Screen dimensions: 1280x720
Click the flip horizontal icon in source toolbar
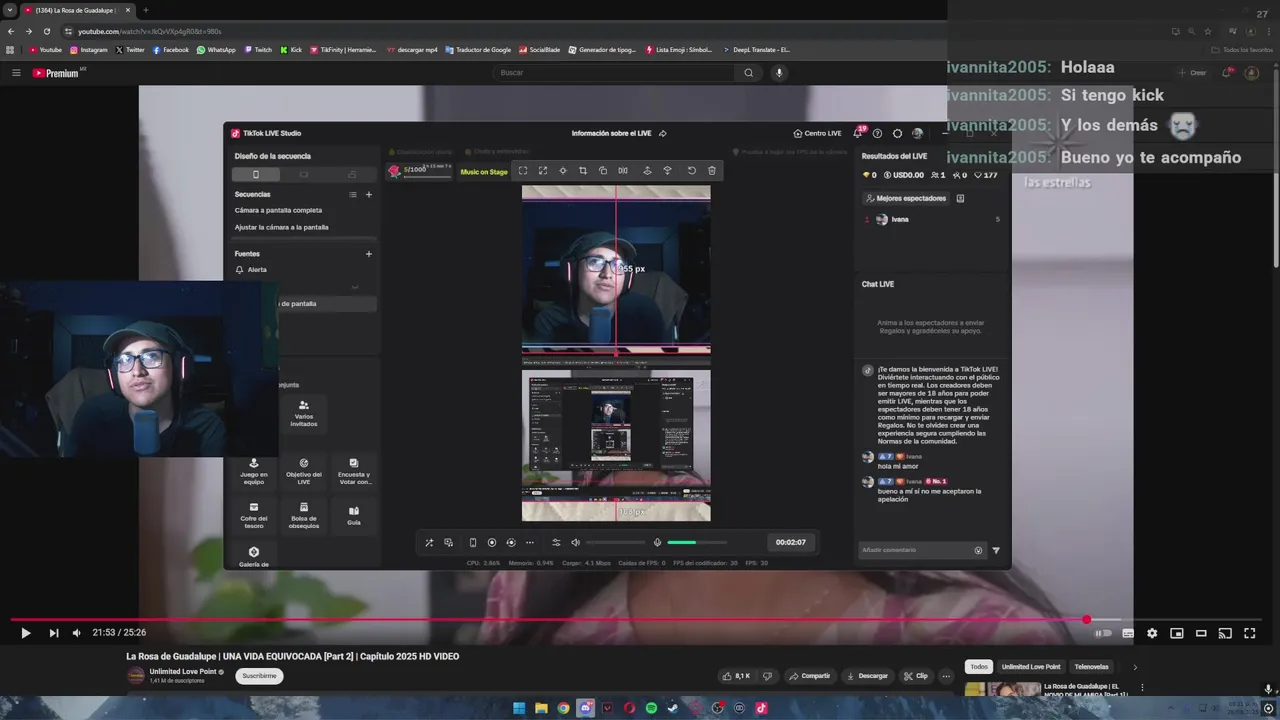coord(623,171)
